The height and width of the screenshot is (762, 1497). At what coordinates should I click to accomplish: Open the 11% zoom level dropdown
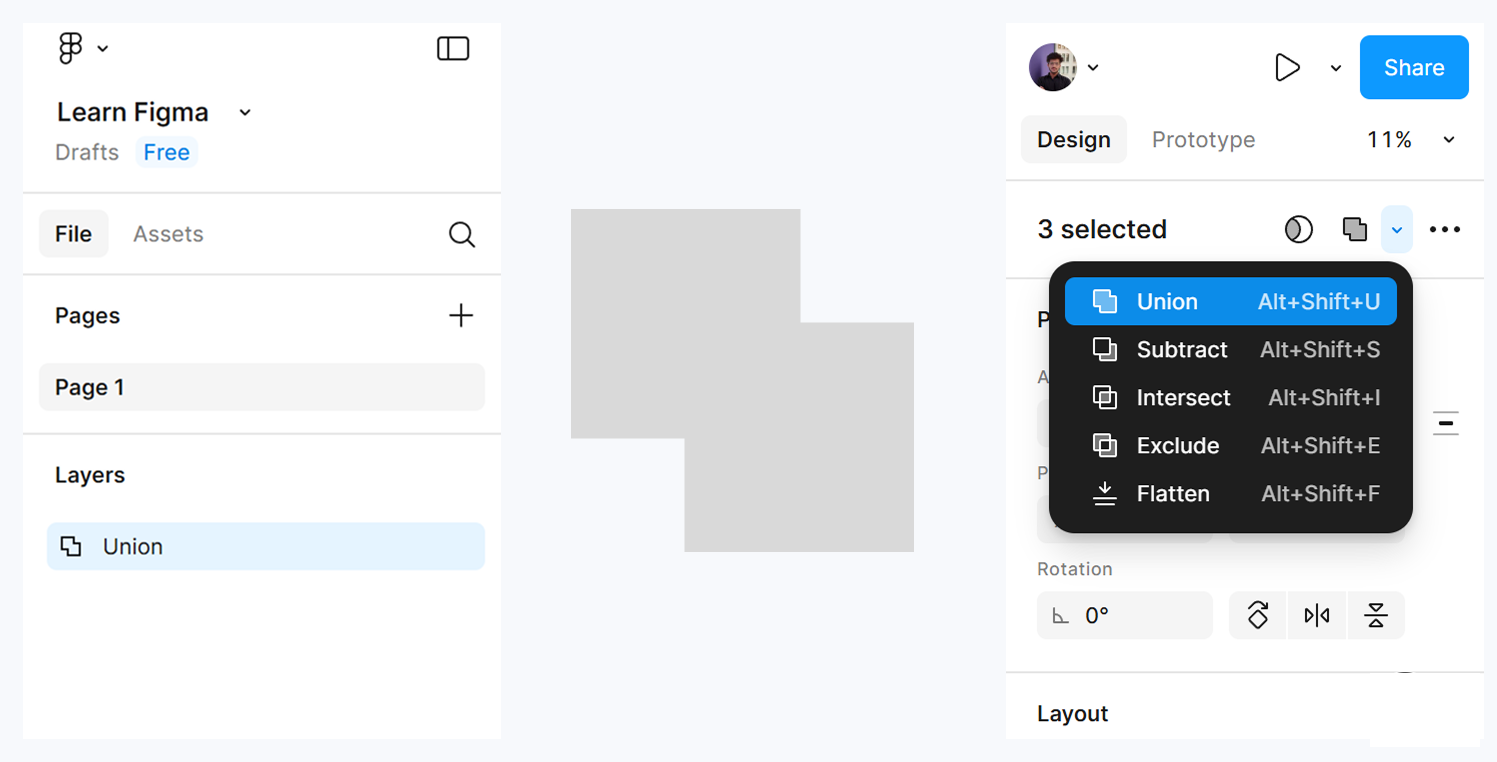[x=1448, y=140]
